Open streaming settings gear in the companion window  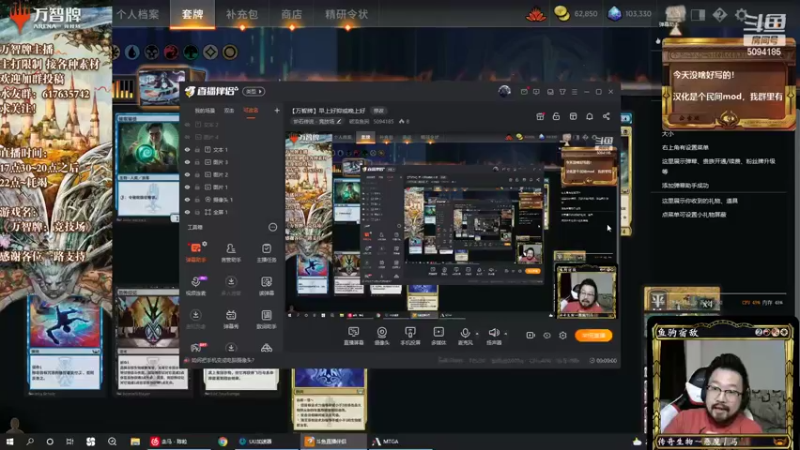coord(563,335)
